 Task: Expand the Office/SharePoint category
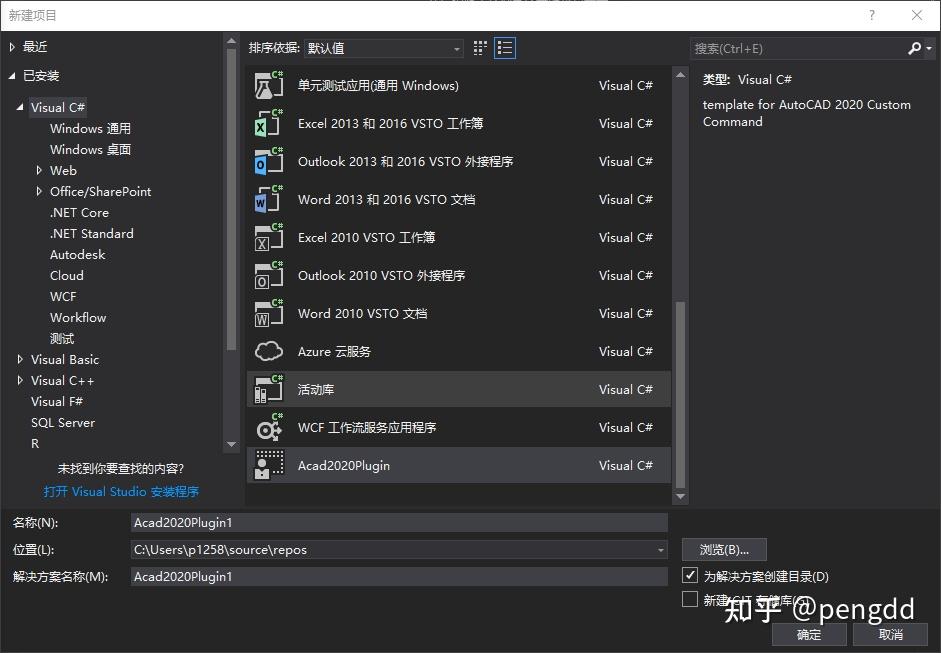click(x=41, y=191)
